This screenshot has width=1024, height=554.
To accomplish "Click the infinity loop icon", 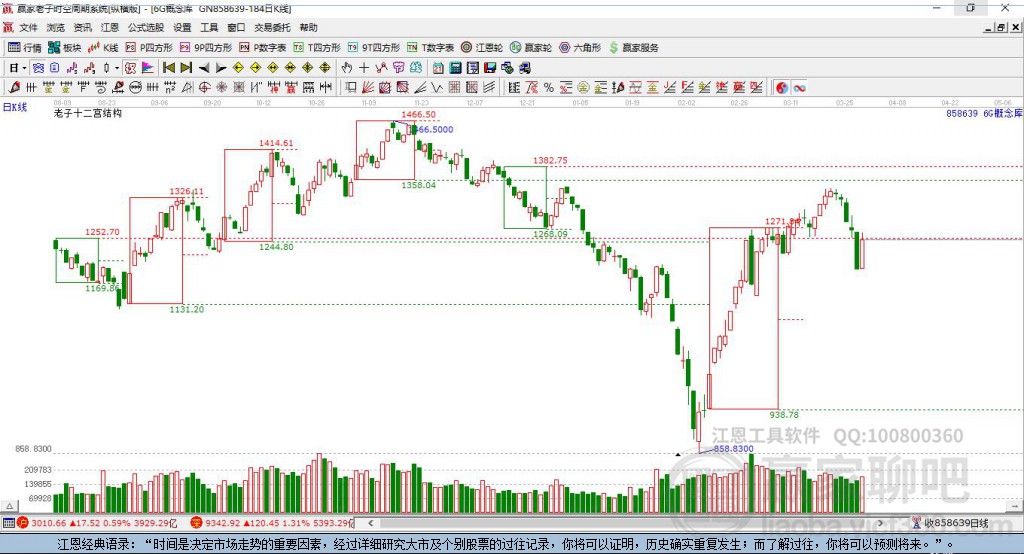I will [798, 88].
